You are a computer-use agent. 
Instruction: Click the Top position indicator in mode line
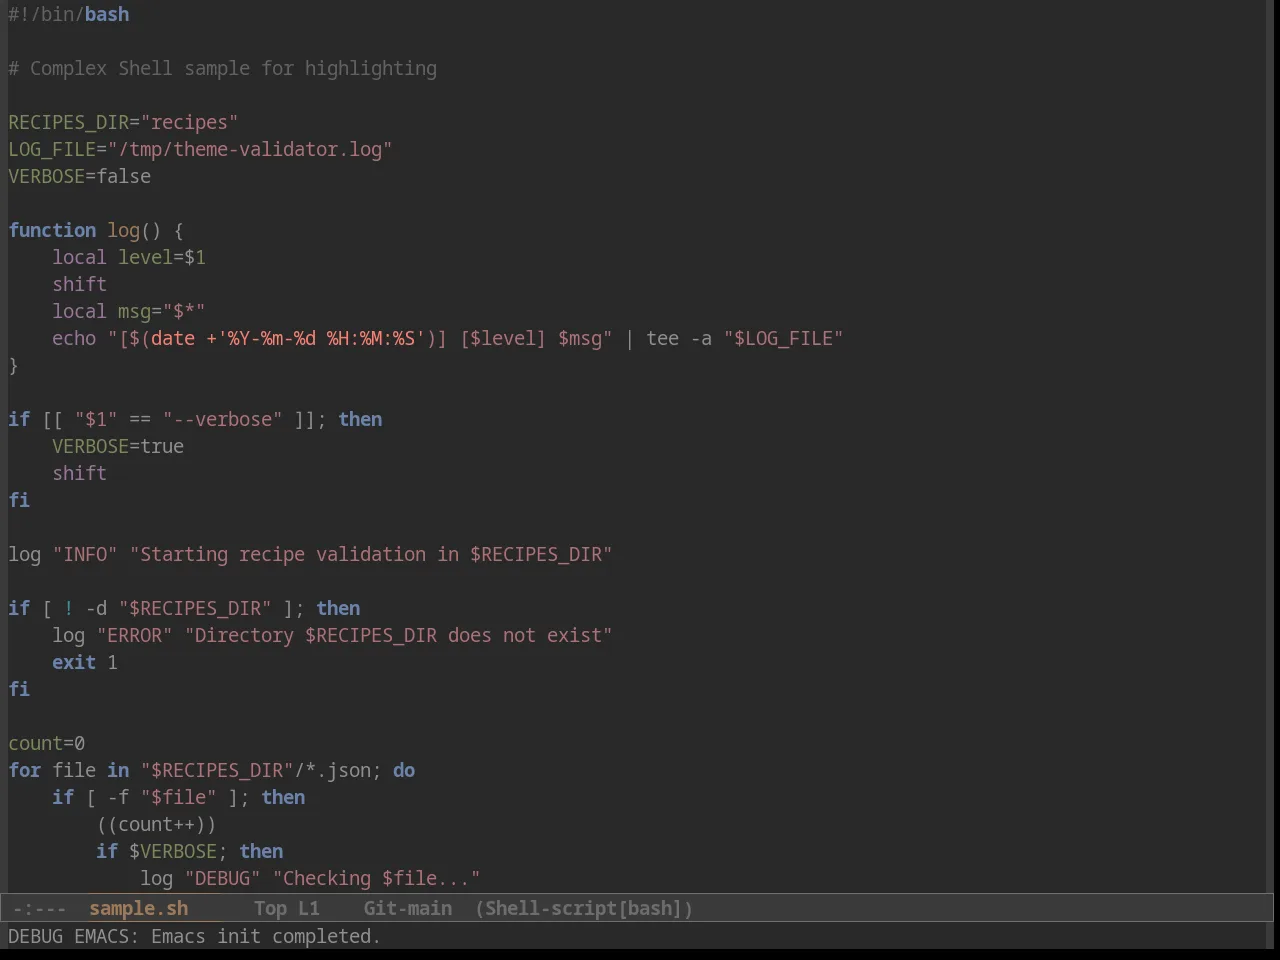click(x=270, y=908)
